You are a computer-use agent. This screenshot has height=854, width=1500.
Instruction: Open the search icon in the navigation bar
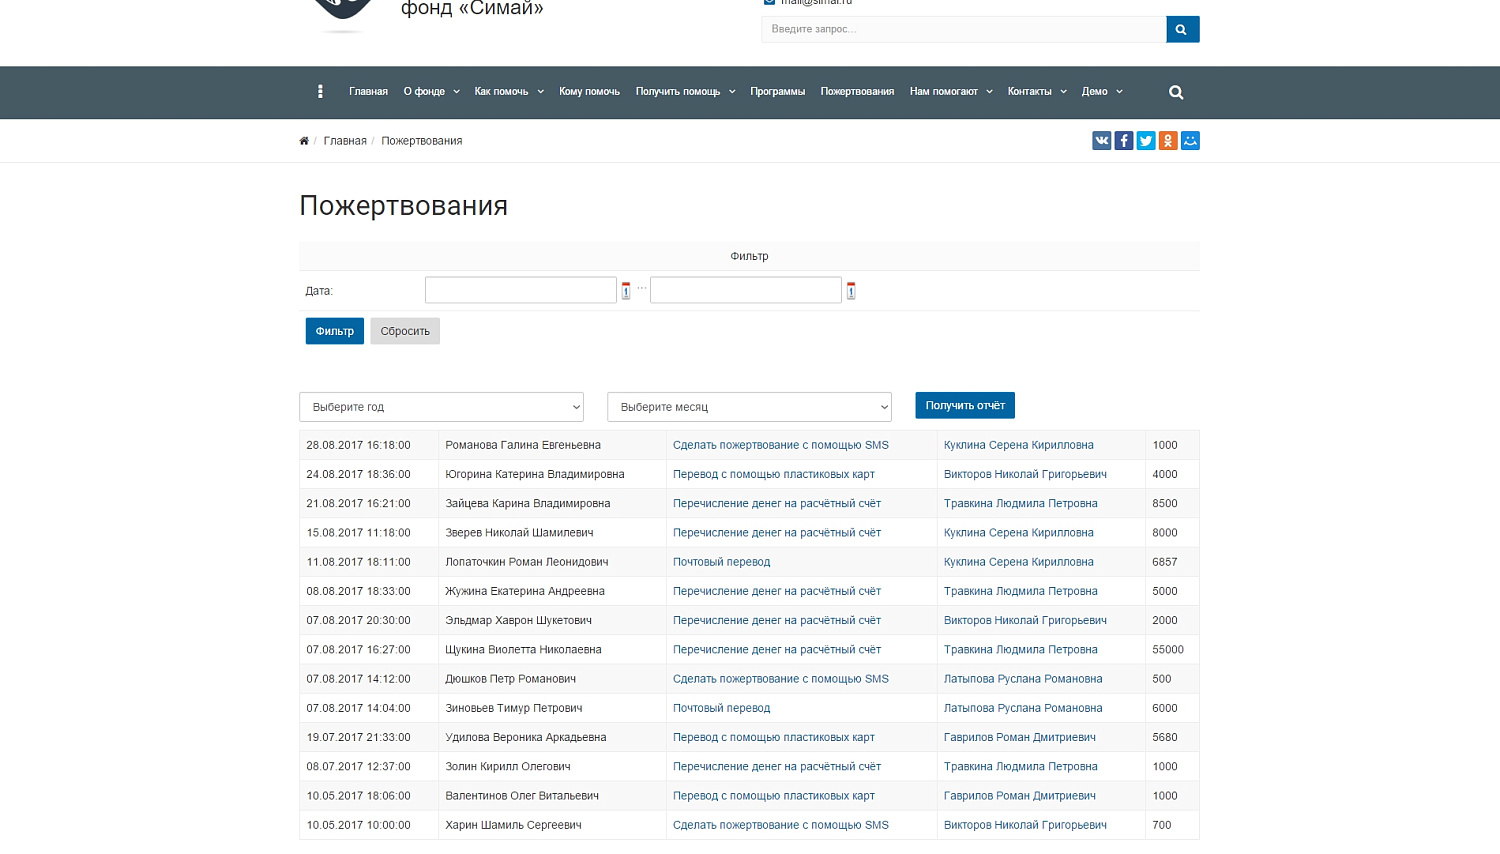coord(1176,92)
